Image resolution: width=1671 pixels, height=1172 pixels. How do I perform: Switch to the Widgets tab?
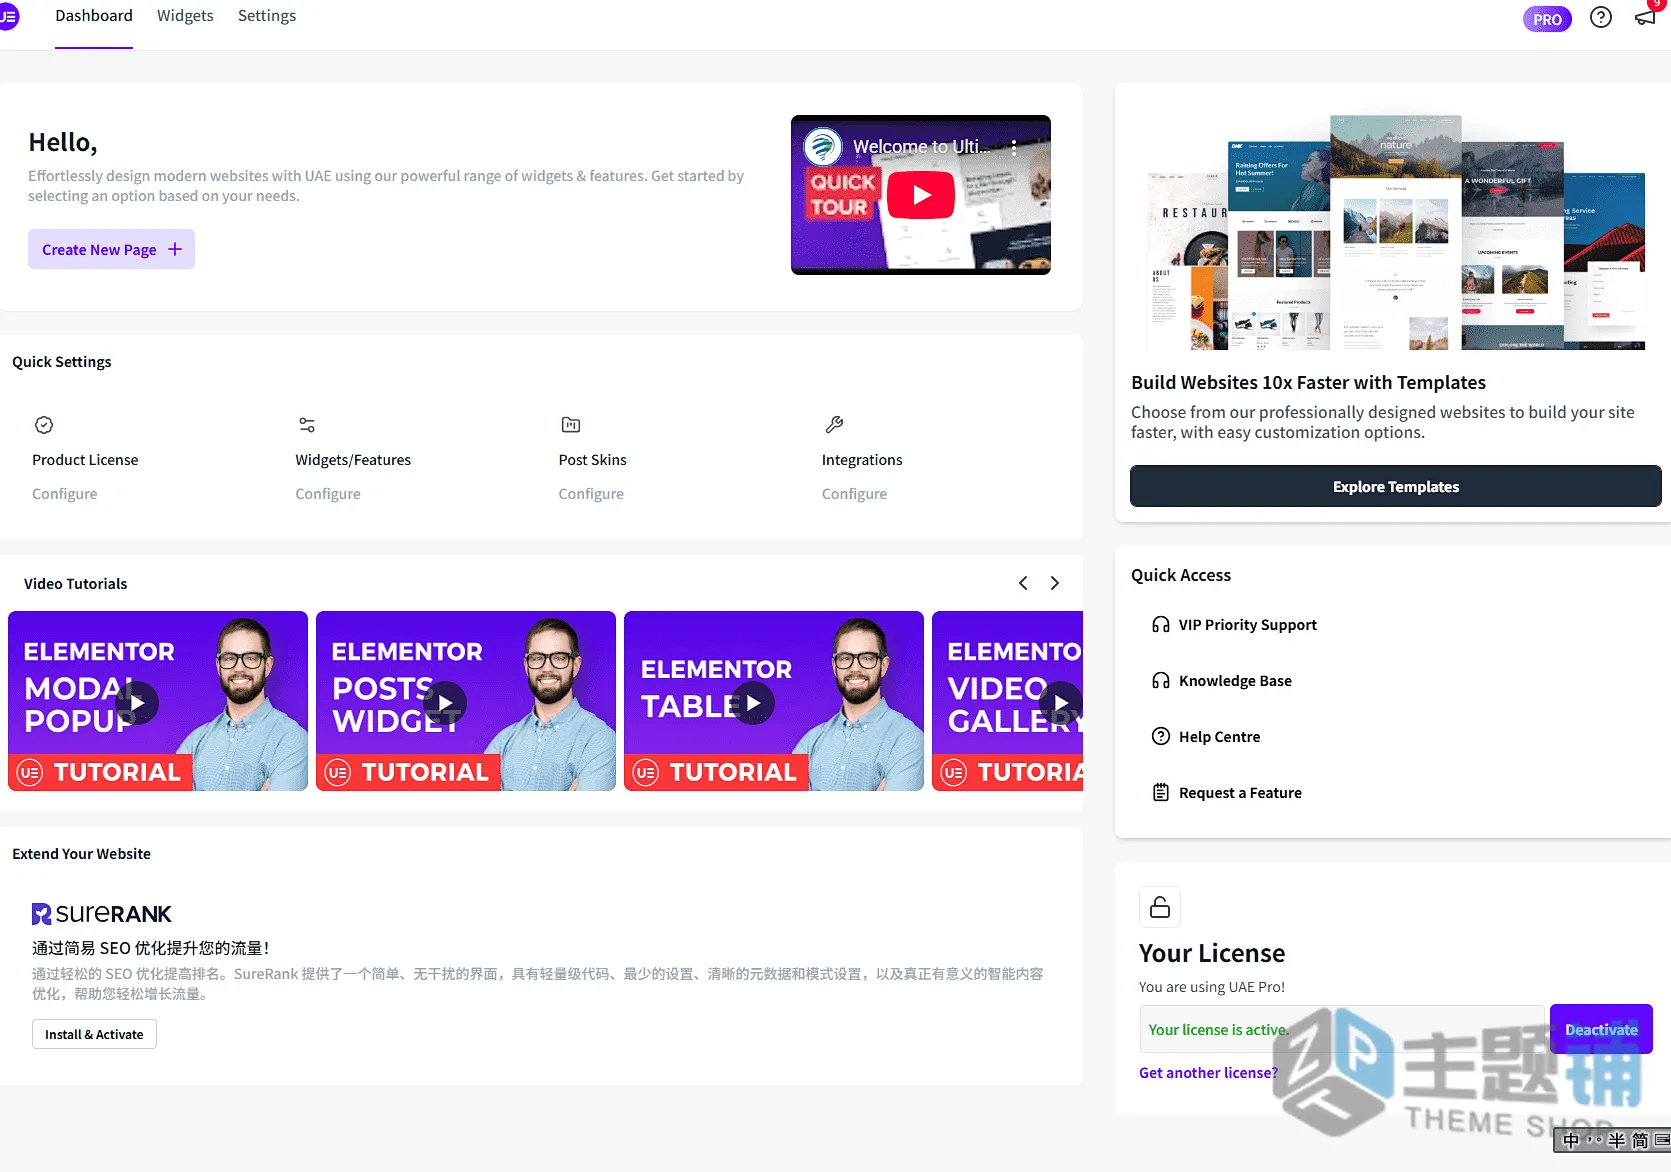tap(185, 16)
